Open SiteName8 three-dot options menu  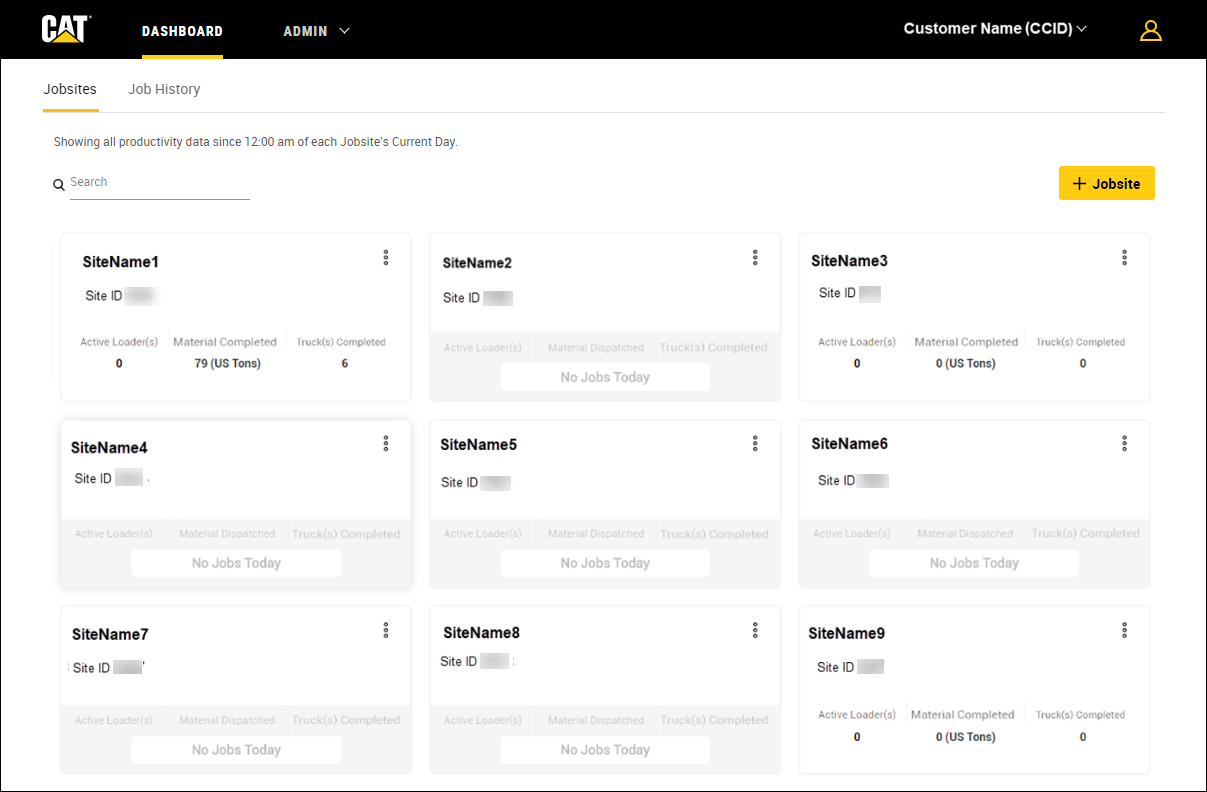(x=755, y=630)
